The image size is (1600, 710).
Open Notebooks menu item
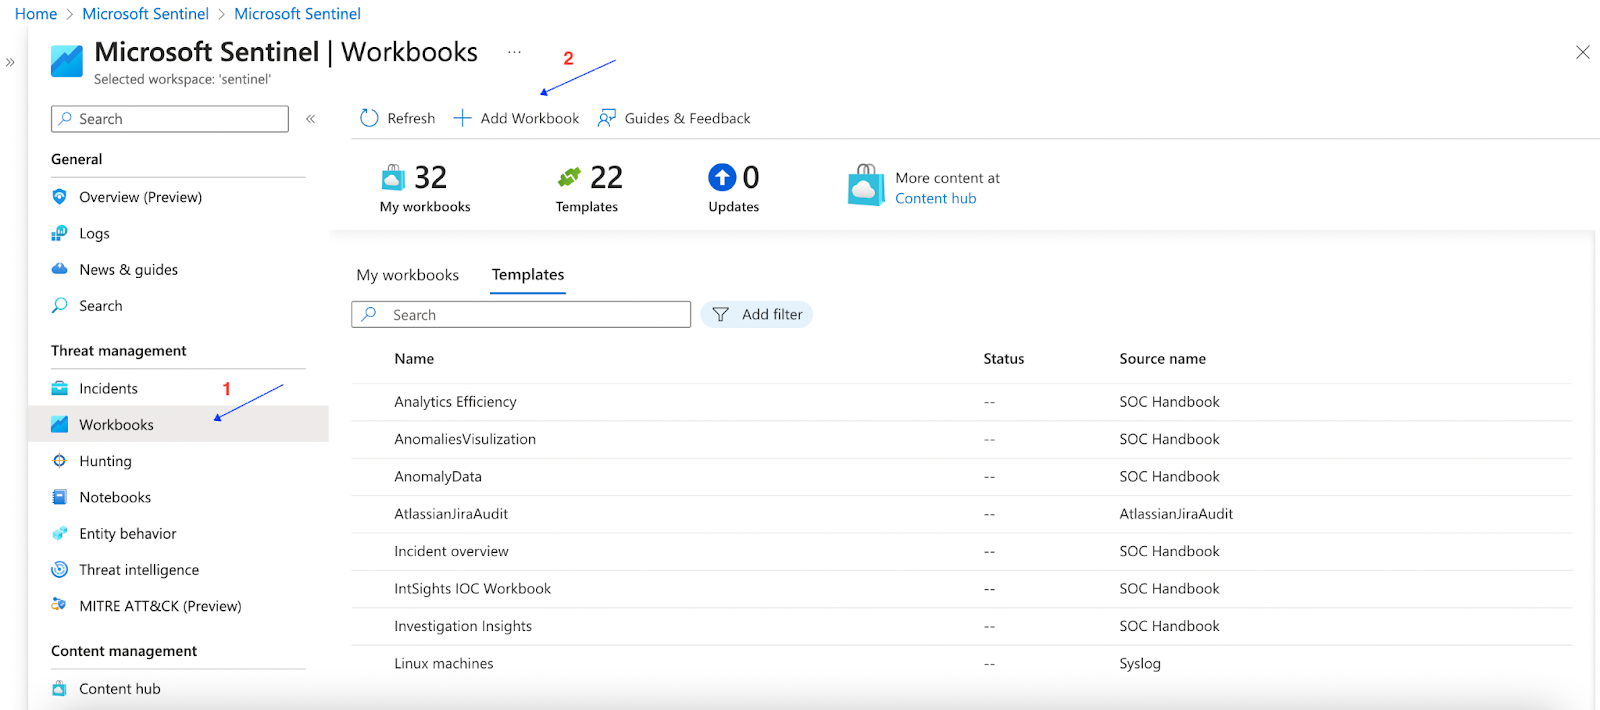click(115, 497)
